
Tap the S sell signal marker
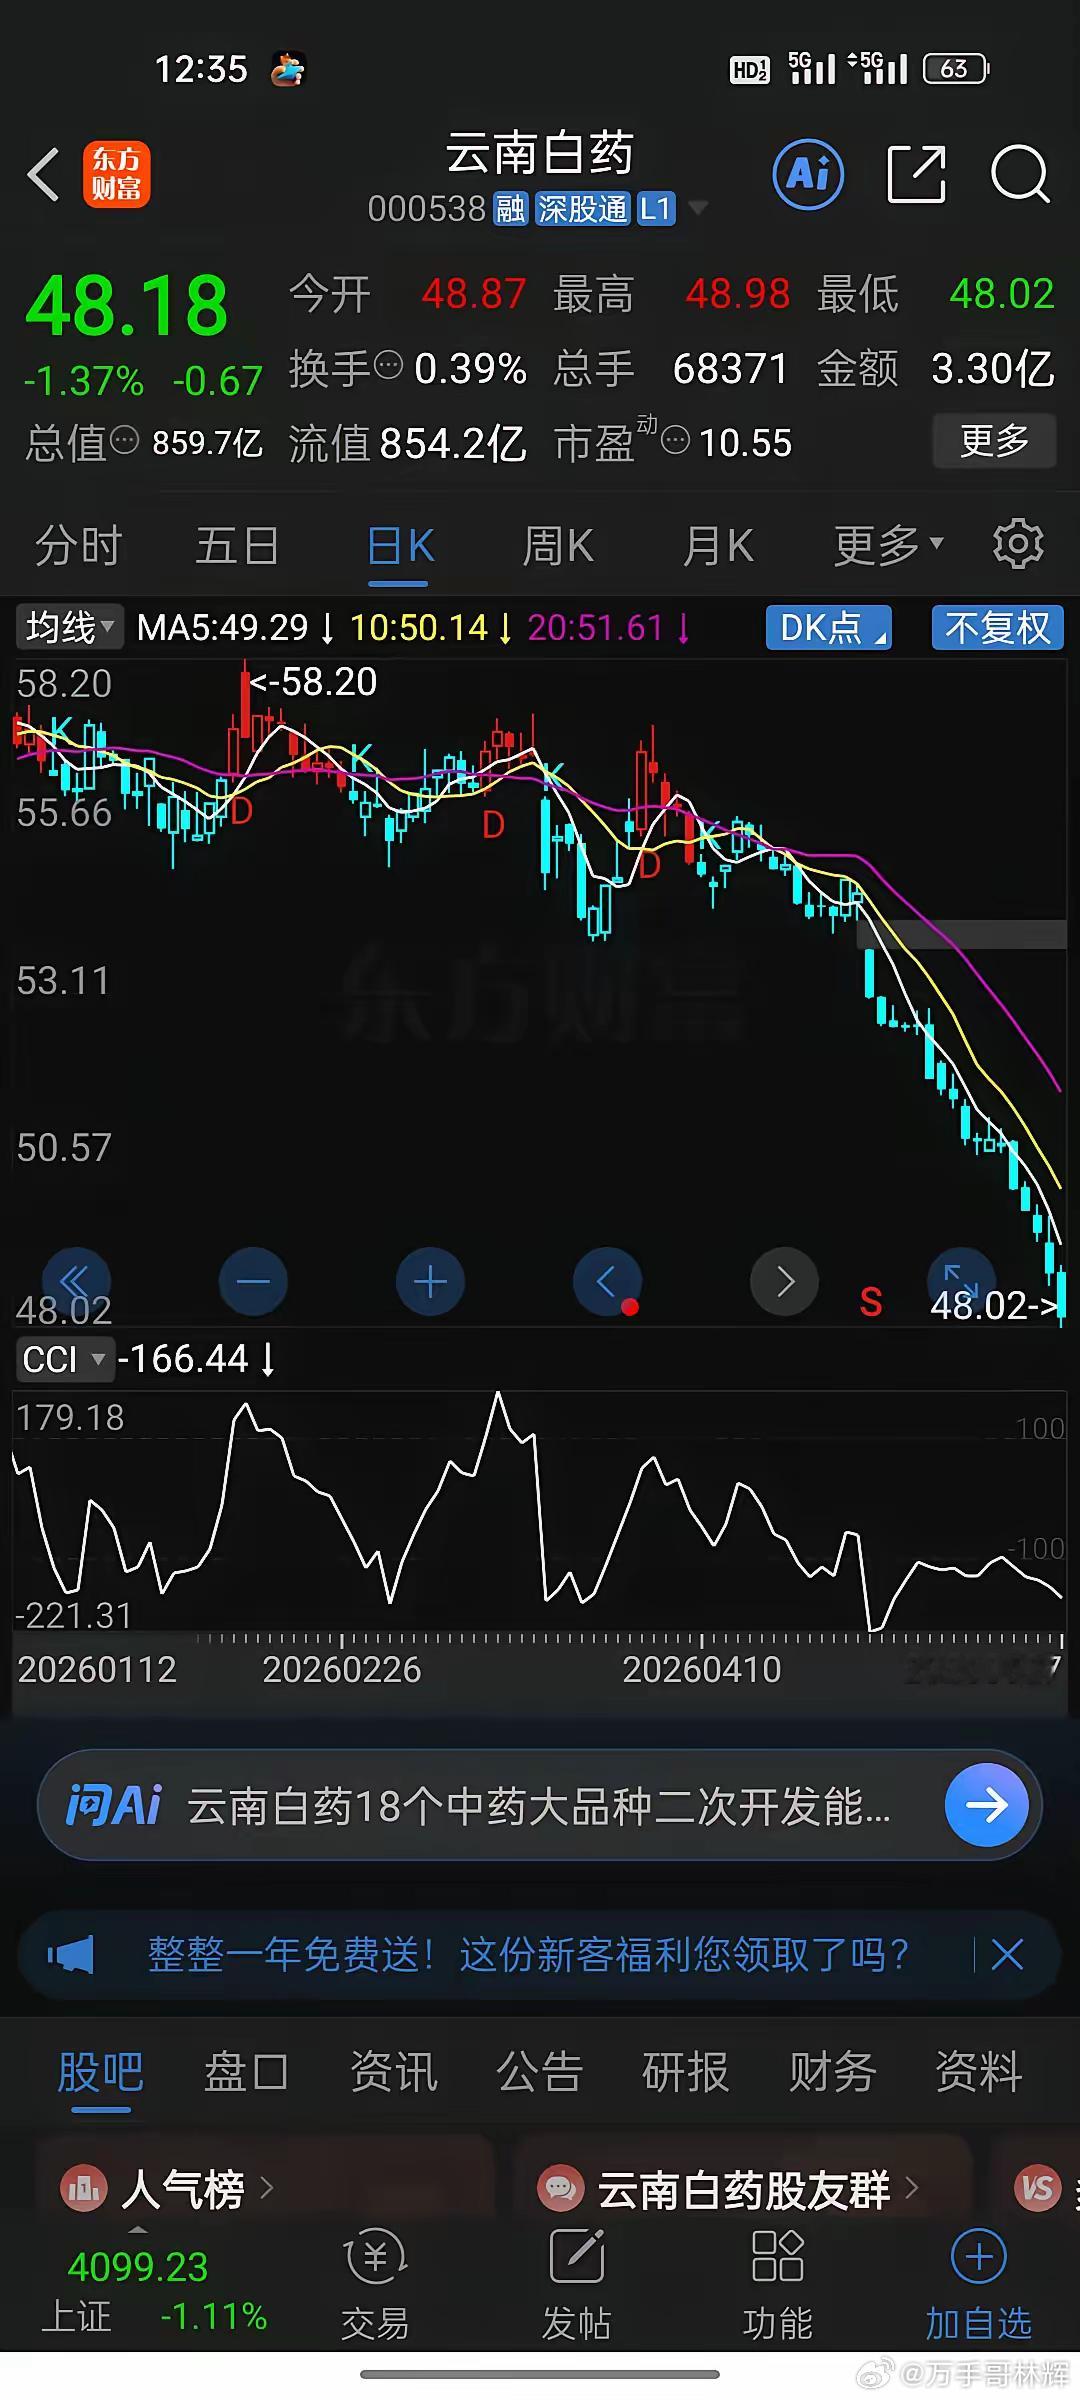(871, 1302)
